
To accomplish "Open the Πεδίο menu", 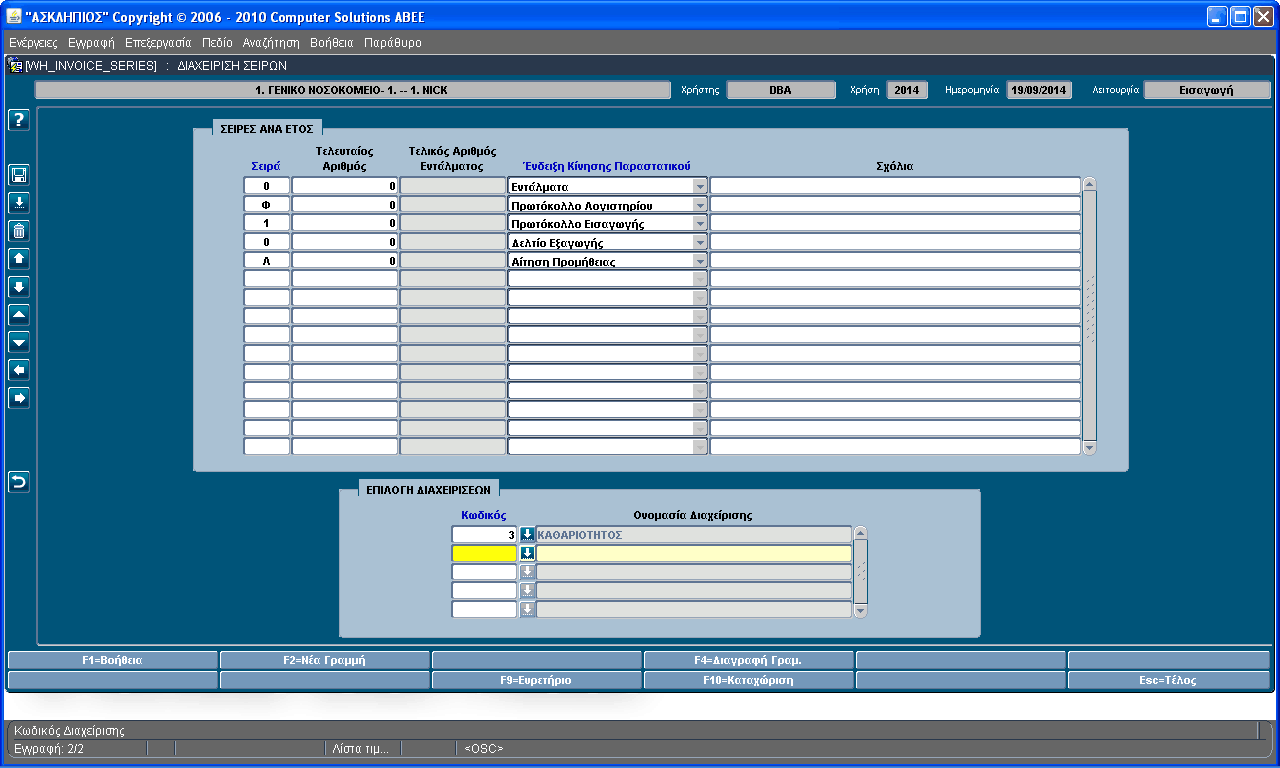I will pos(217,43).
